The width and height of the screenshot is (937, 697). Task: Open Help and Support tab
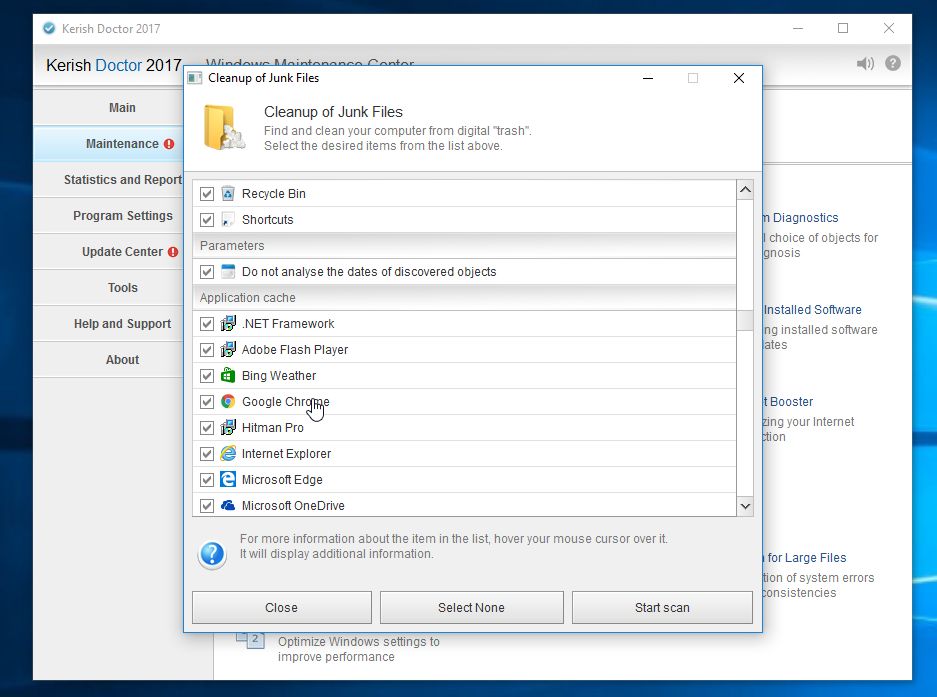[x=108, y=323]
